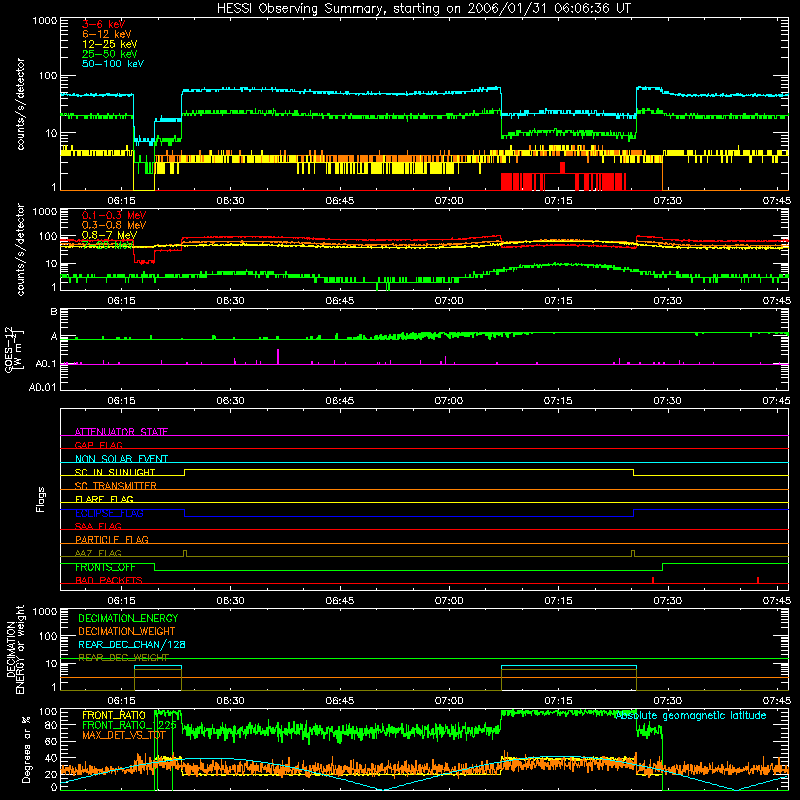Click the PARTICLE_FLAG label
The image size is (800, 800).
(x=112, y=539)
